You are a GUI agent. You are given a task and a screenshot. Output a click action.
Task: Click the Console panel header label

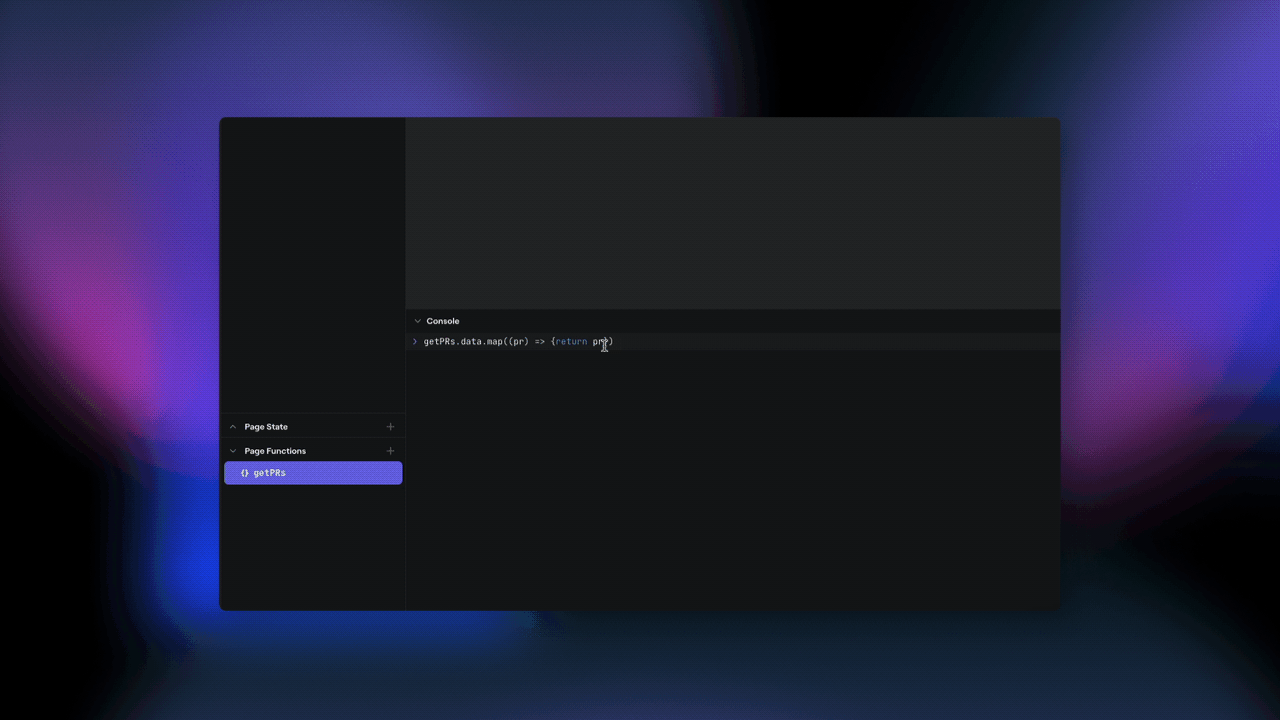click(443, 321)
